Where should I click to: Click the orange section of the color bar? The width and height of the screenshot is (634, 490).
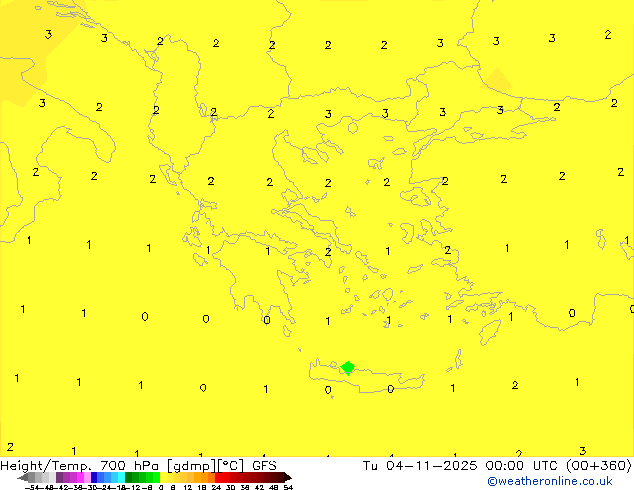pos(204,478)
